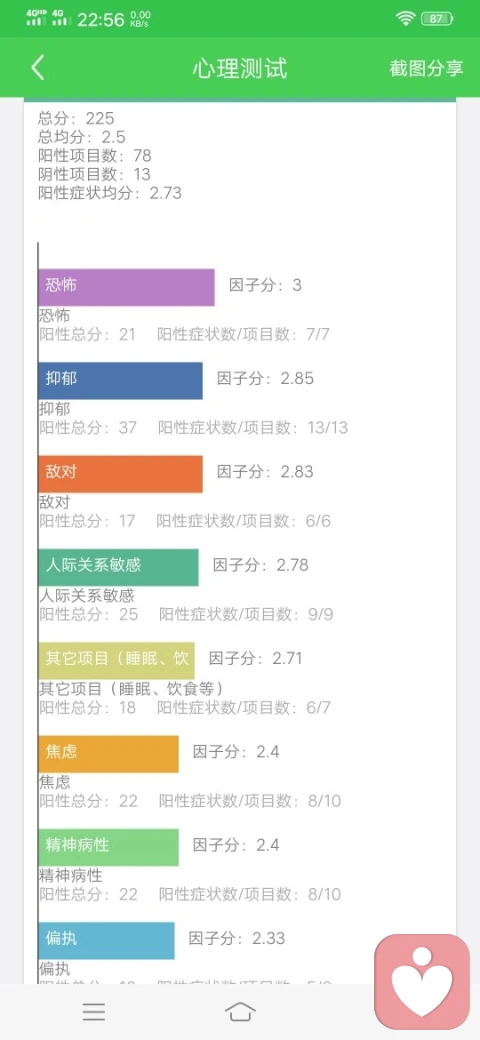480x1040 pixels.
Task: Tap the 4G signal strength icon
Action: pos(61,18)
